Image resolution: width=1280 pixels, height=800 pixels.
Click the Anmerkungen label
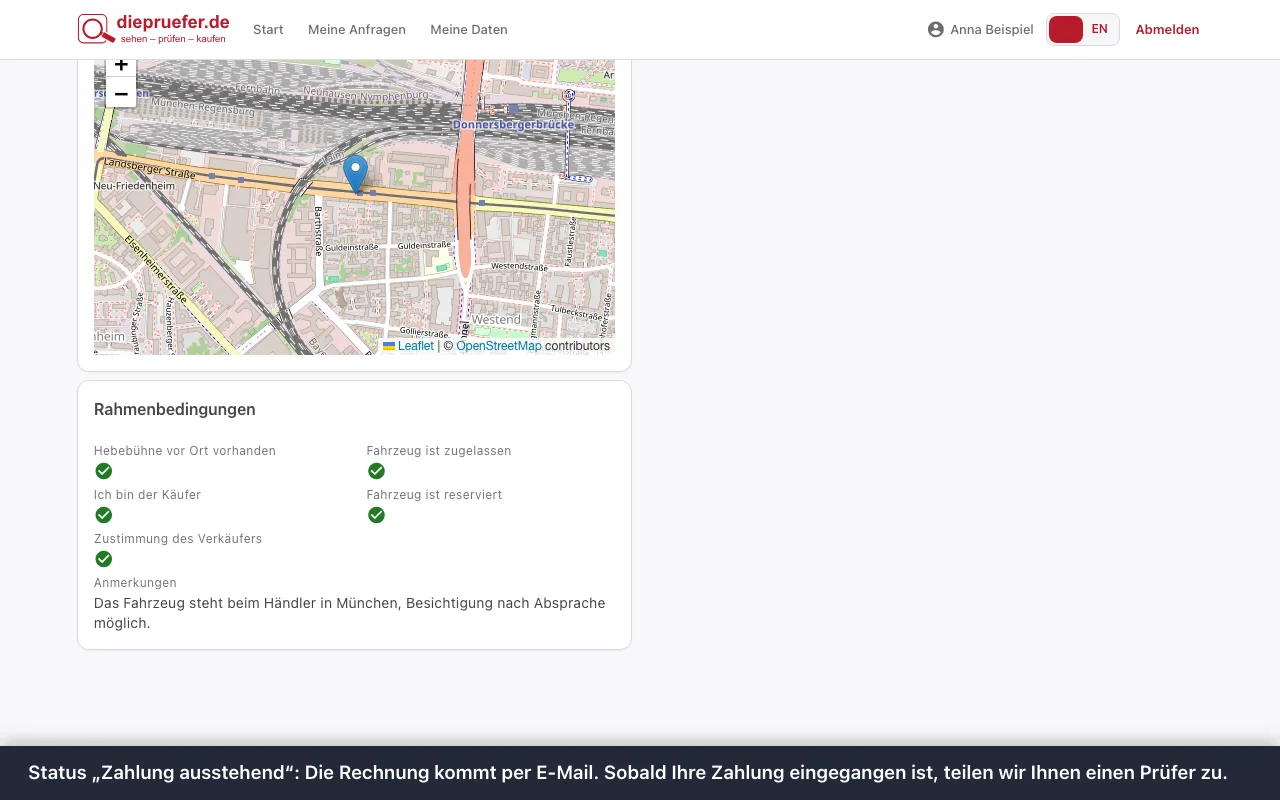[x=135, y=582]
